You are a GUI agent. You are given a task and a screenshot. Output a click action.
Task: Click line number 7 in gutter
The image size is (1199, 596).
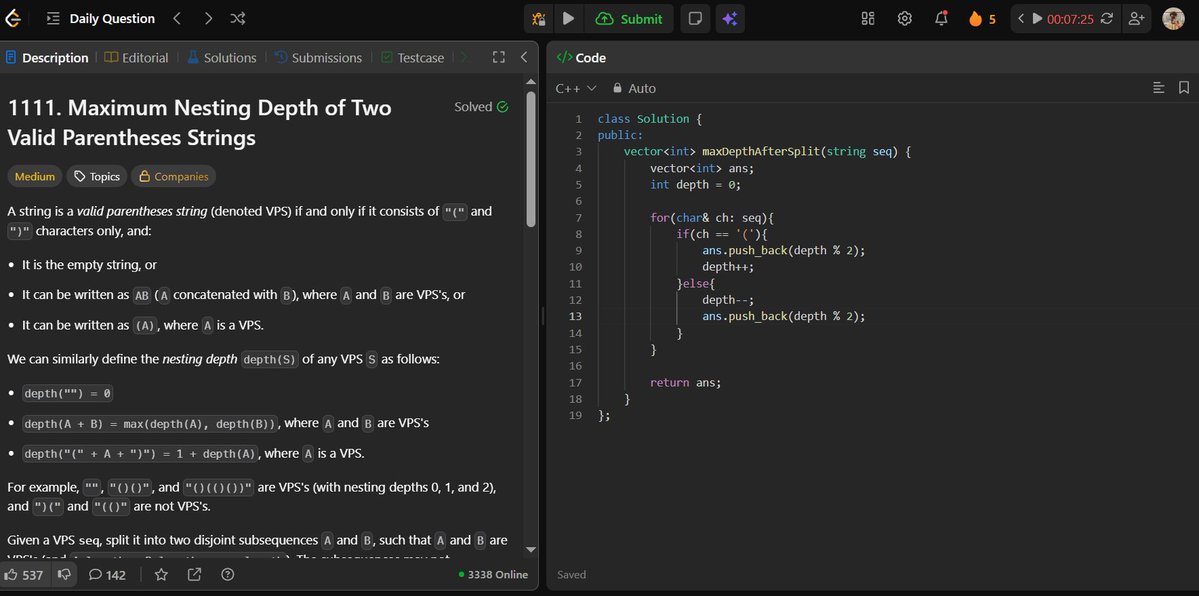pos(578,218)
